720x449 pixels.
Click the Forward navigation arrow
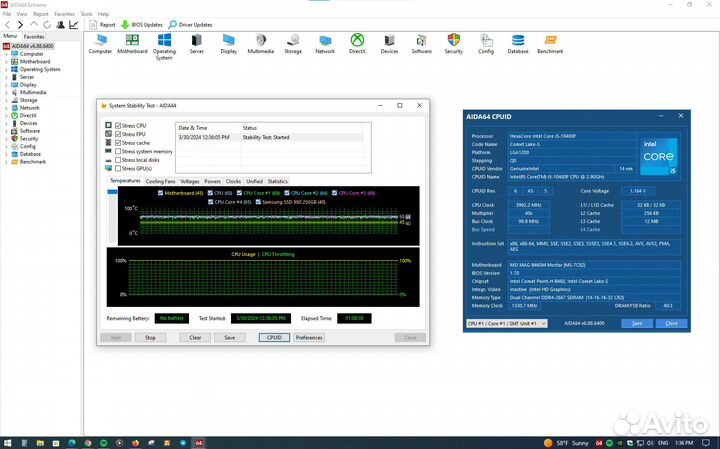20,24
